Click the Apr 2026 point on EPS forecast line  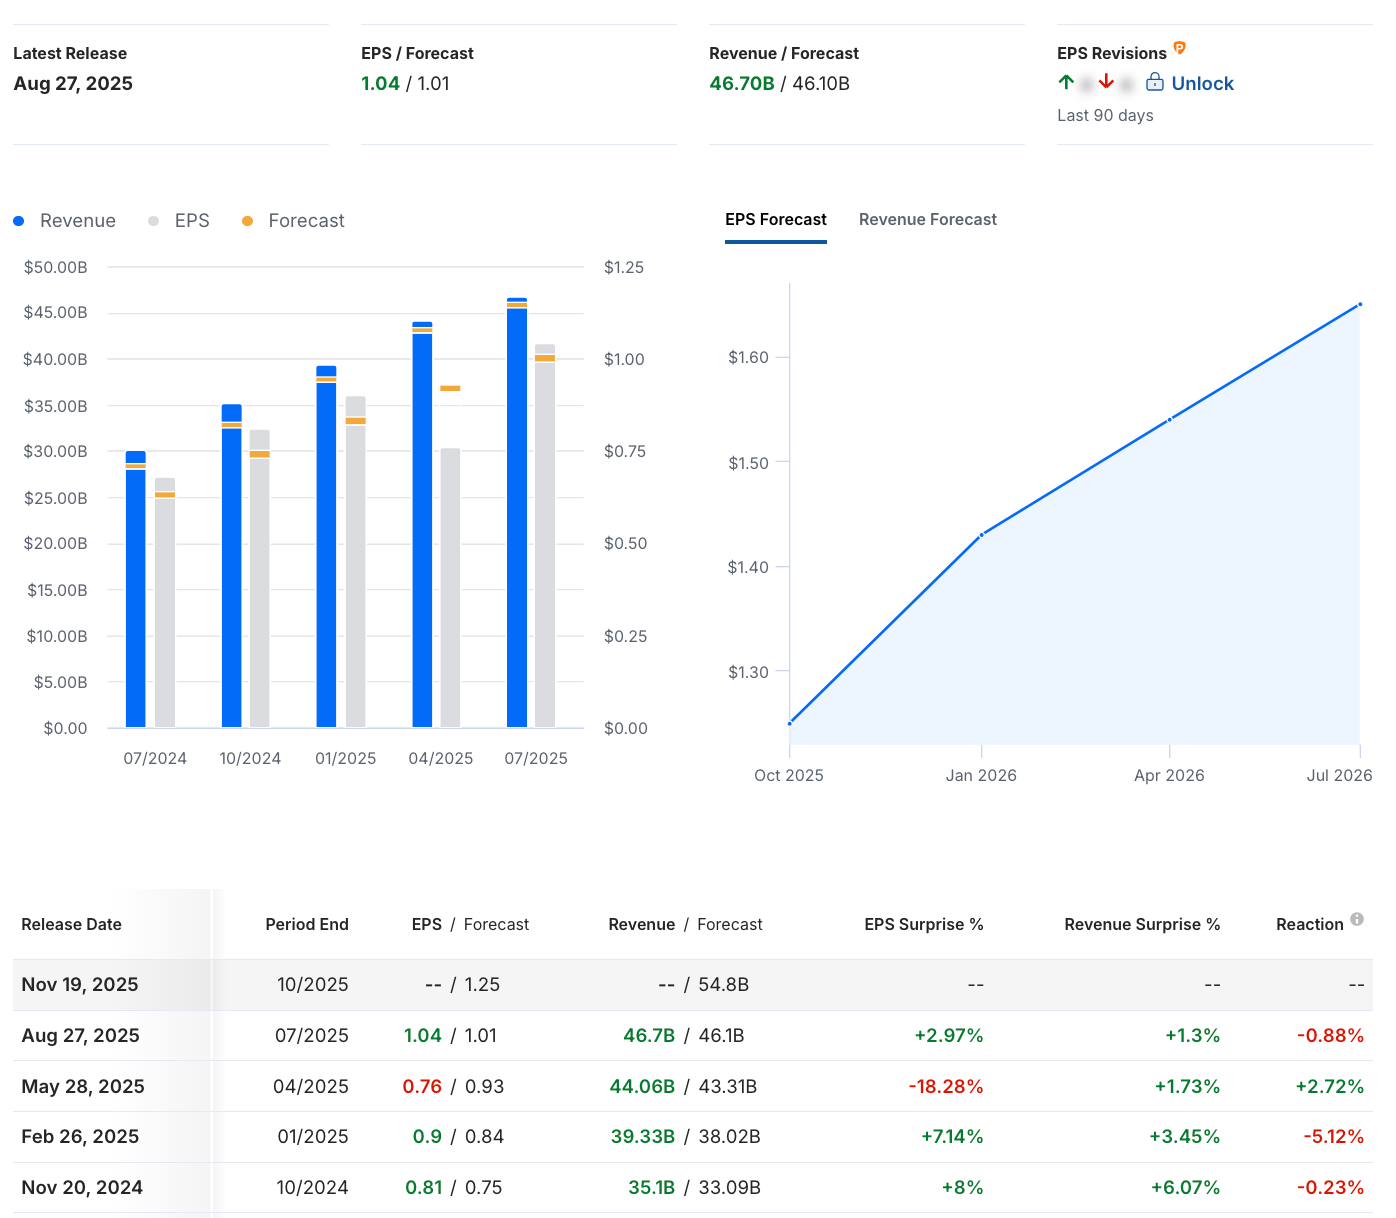pos(1170,419)
